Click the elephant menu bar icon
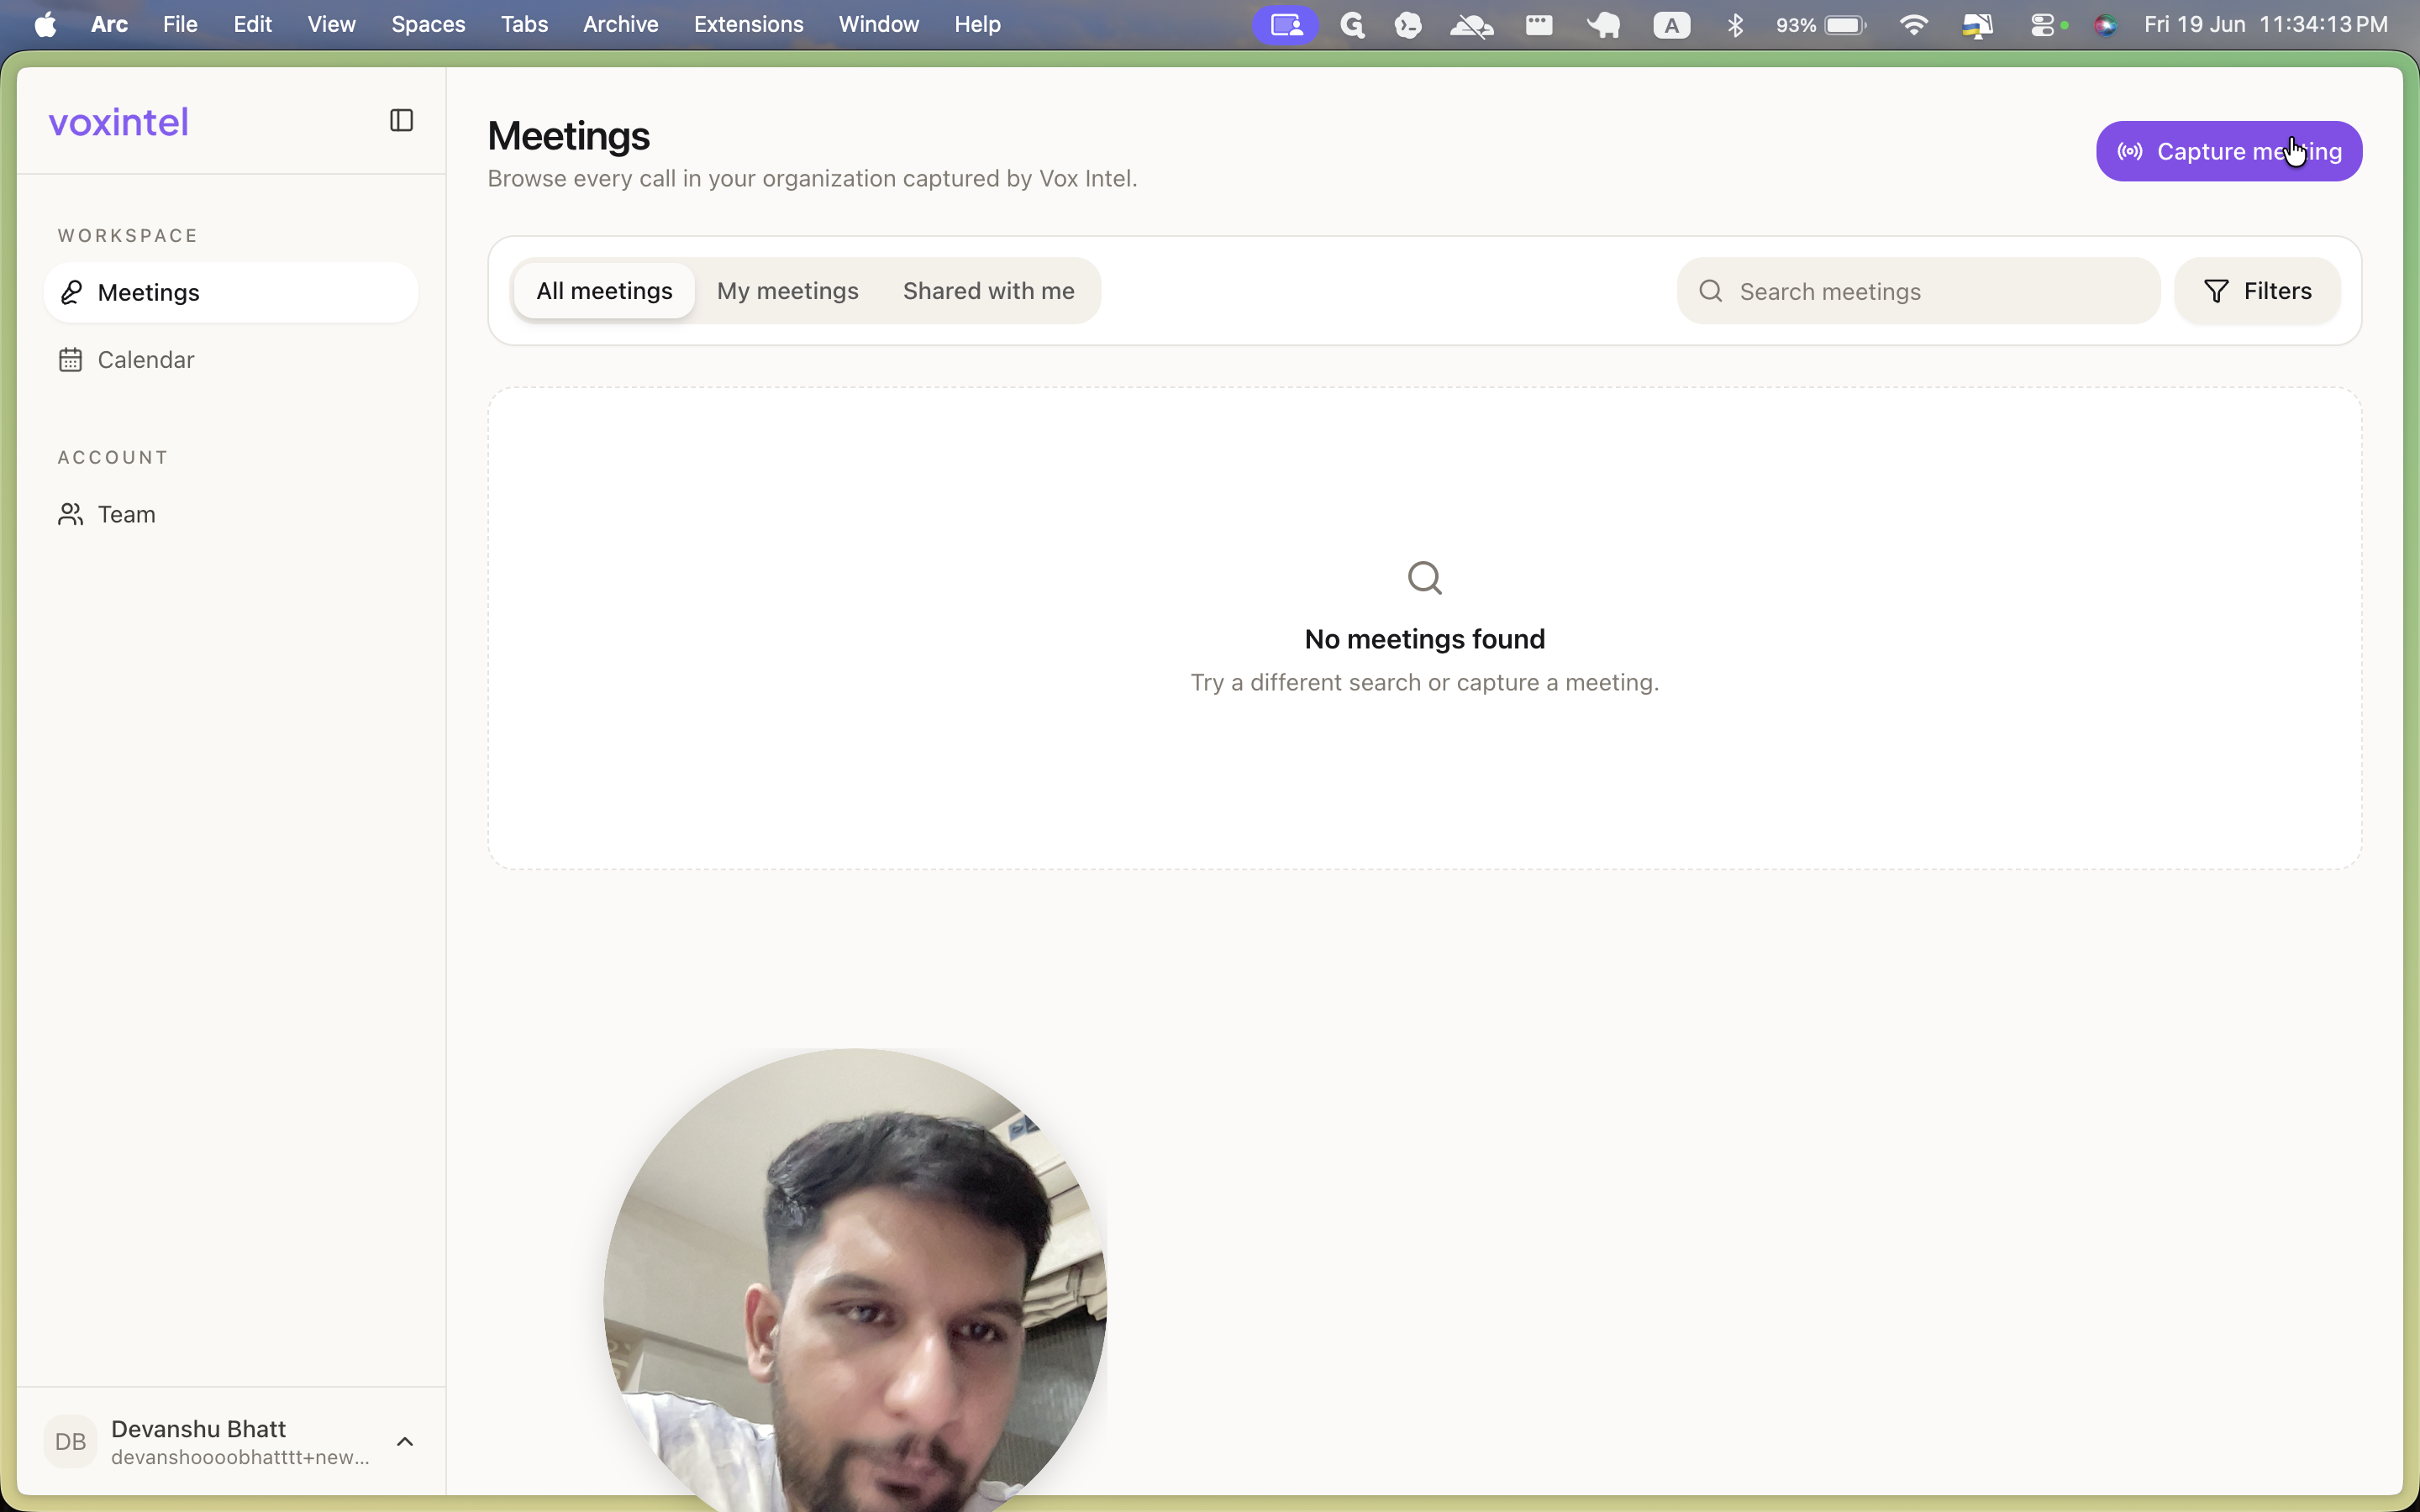The image size is (2420, 1512). [1603, 25]
